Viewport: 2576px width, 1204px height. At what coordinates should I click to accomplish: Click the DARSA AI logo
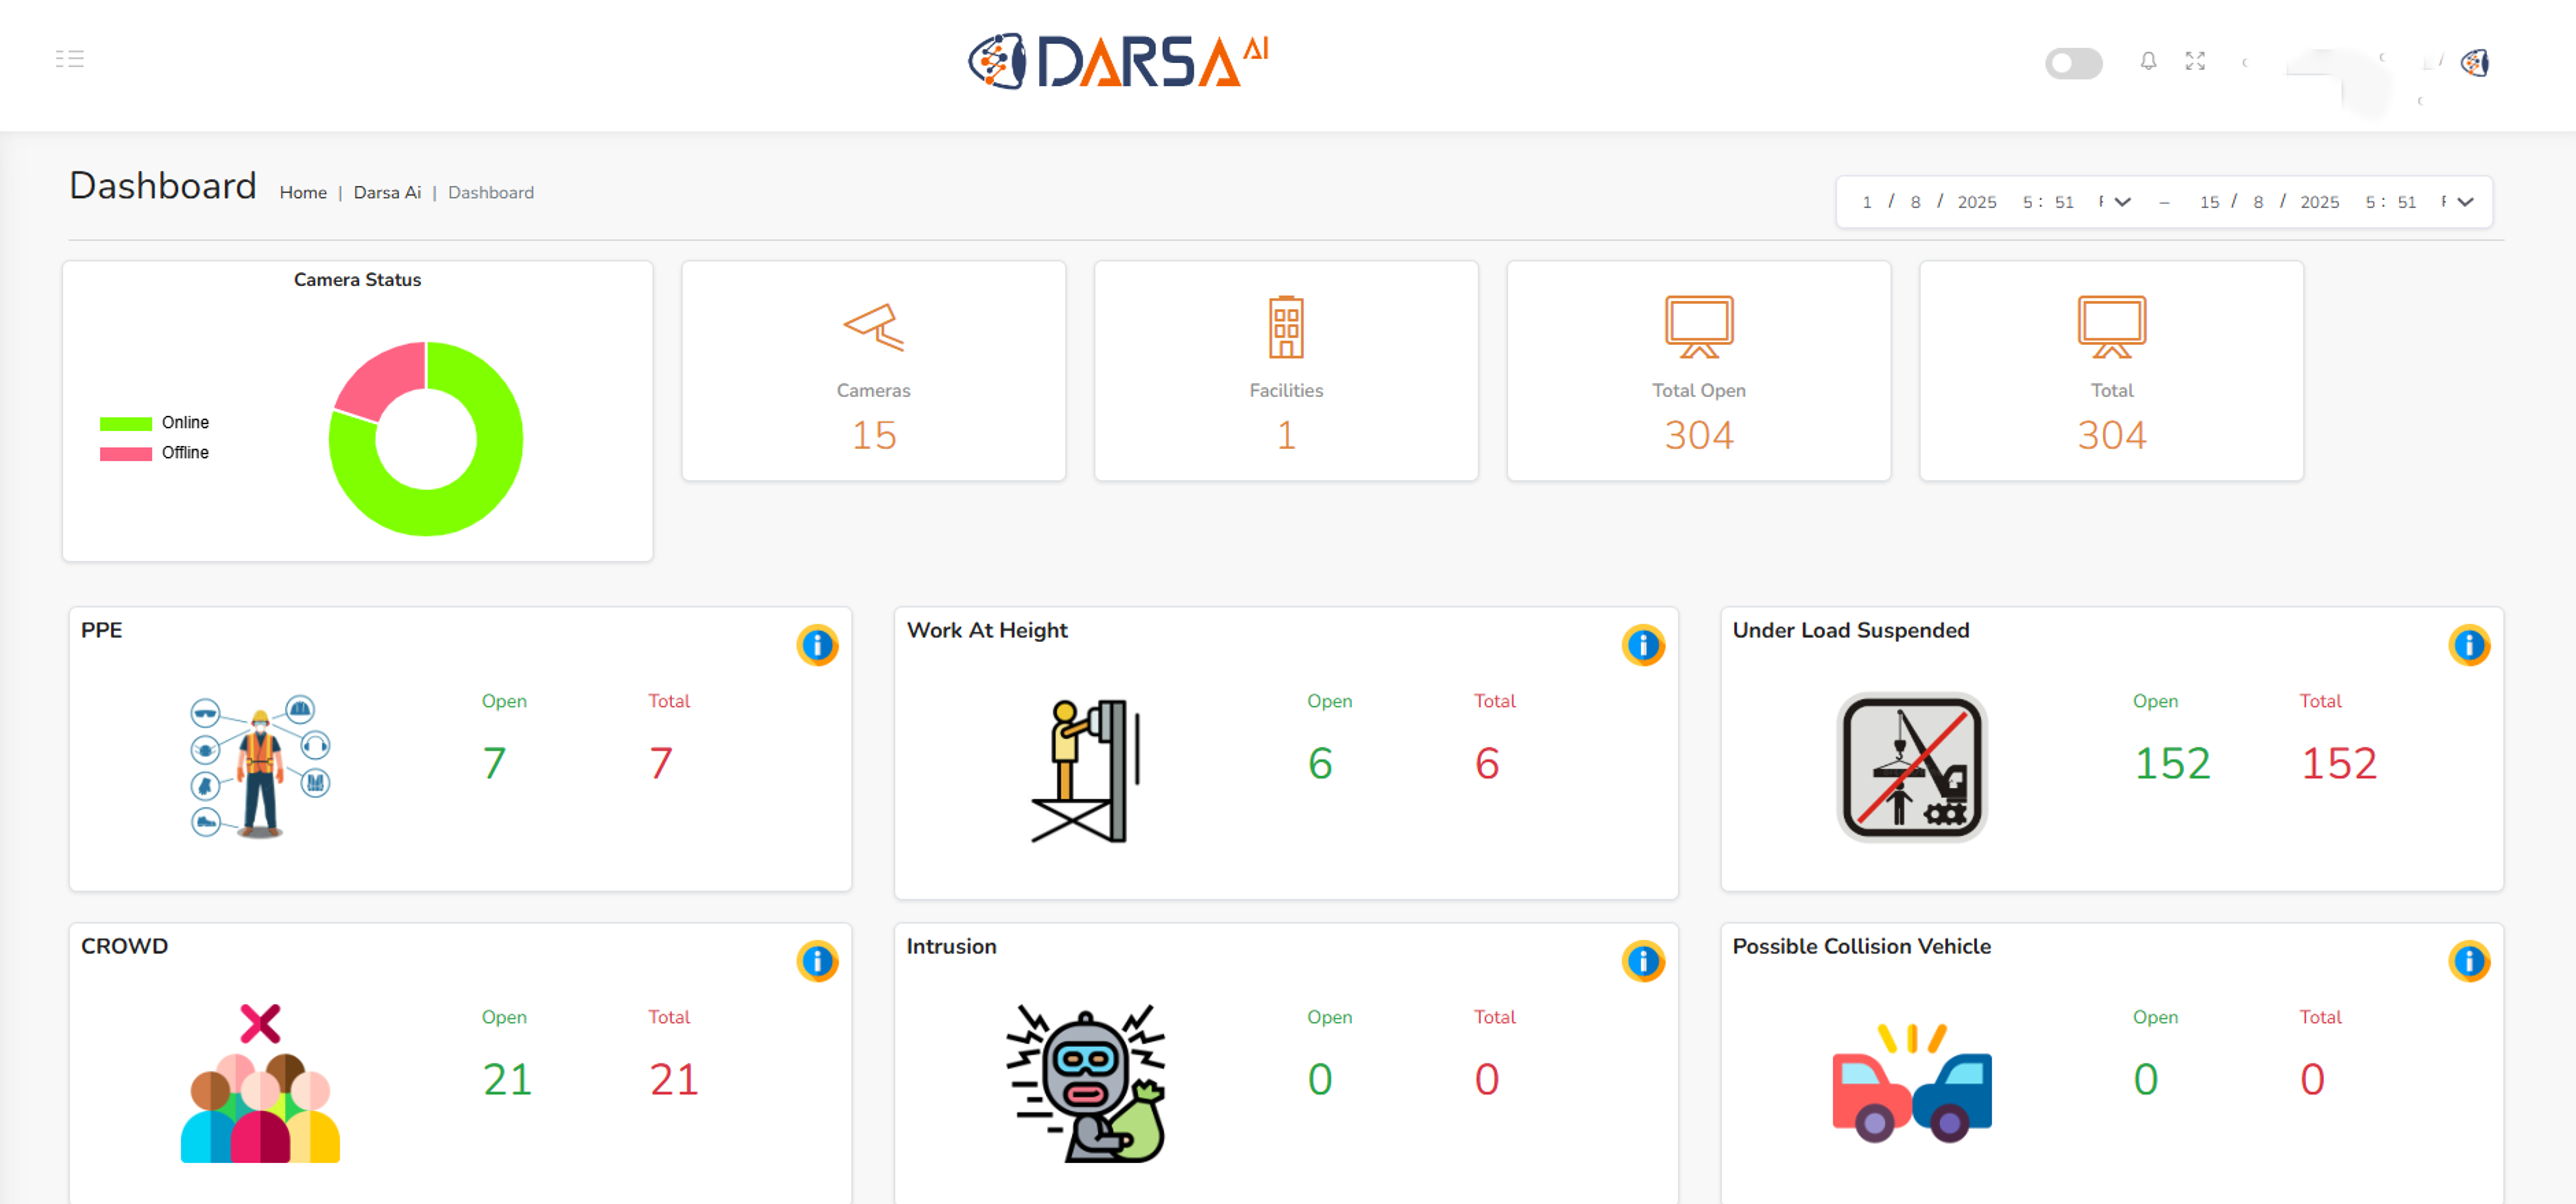[x=1117, y=62]
